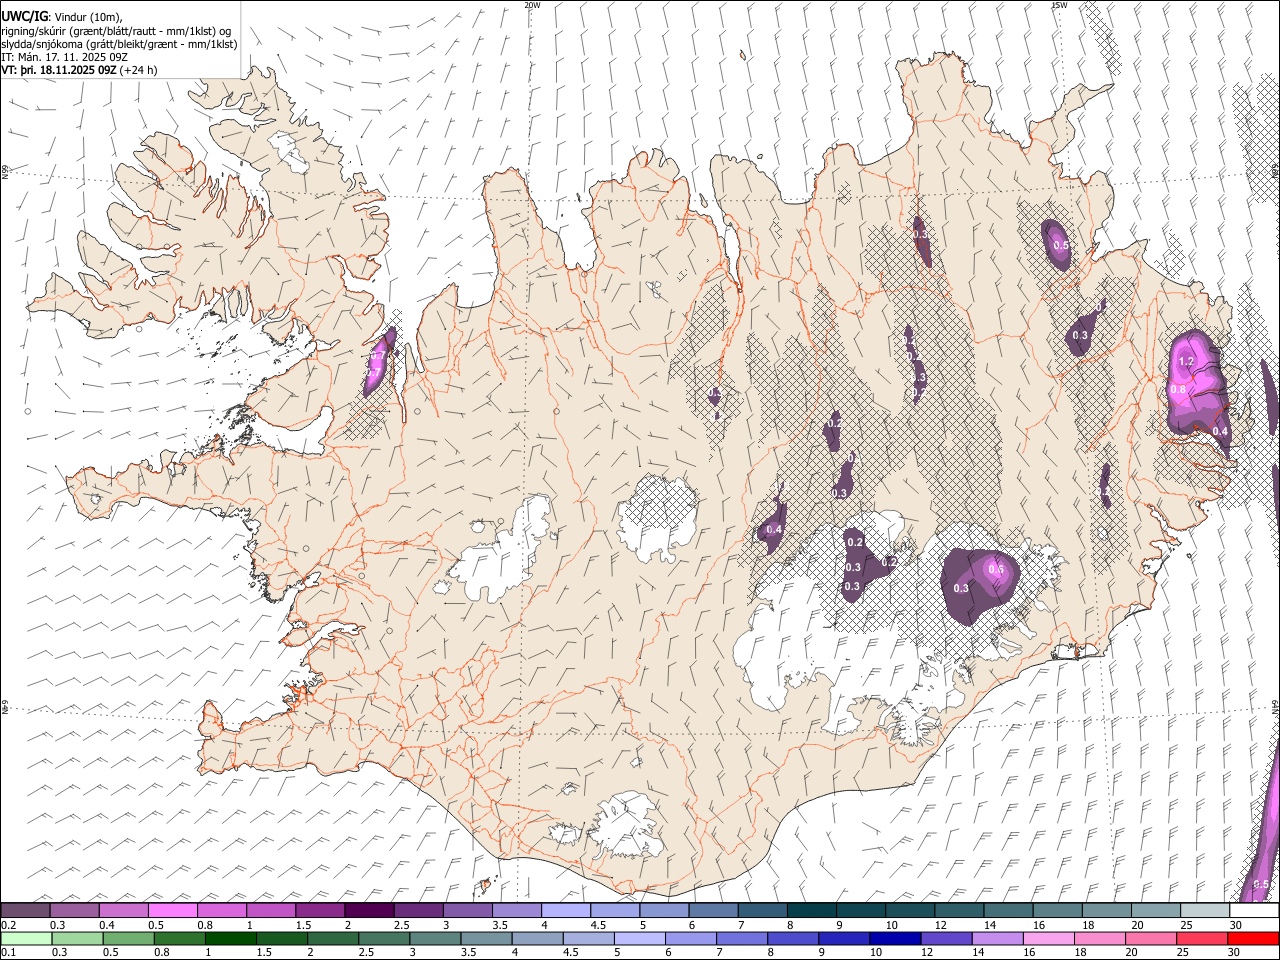Click the darkest green 1 mm rain swatch
Screen dimensions: 1280x960
(x=230, y=939)
